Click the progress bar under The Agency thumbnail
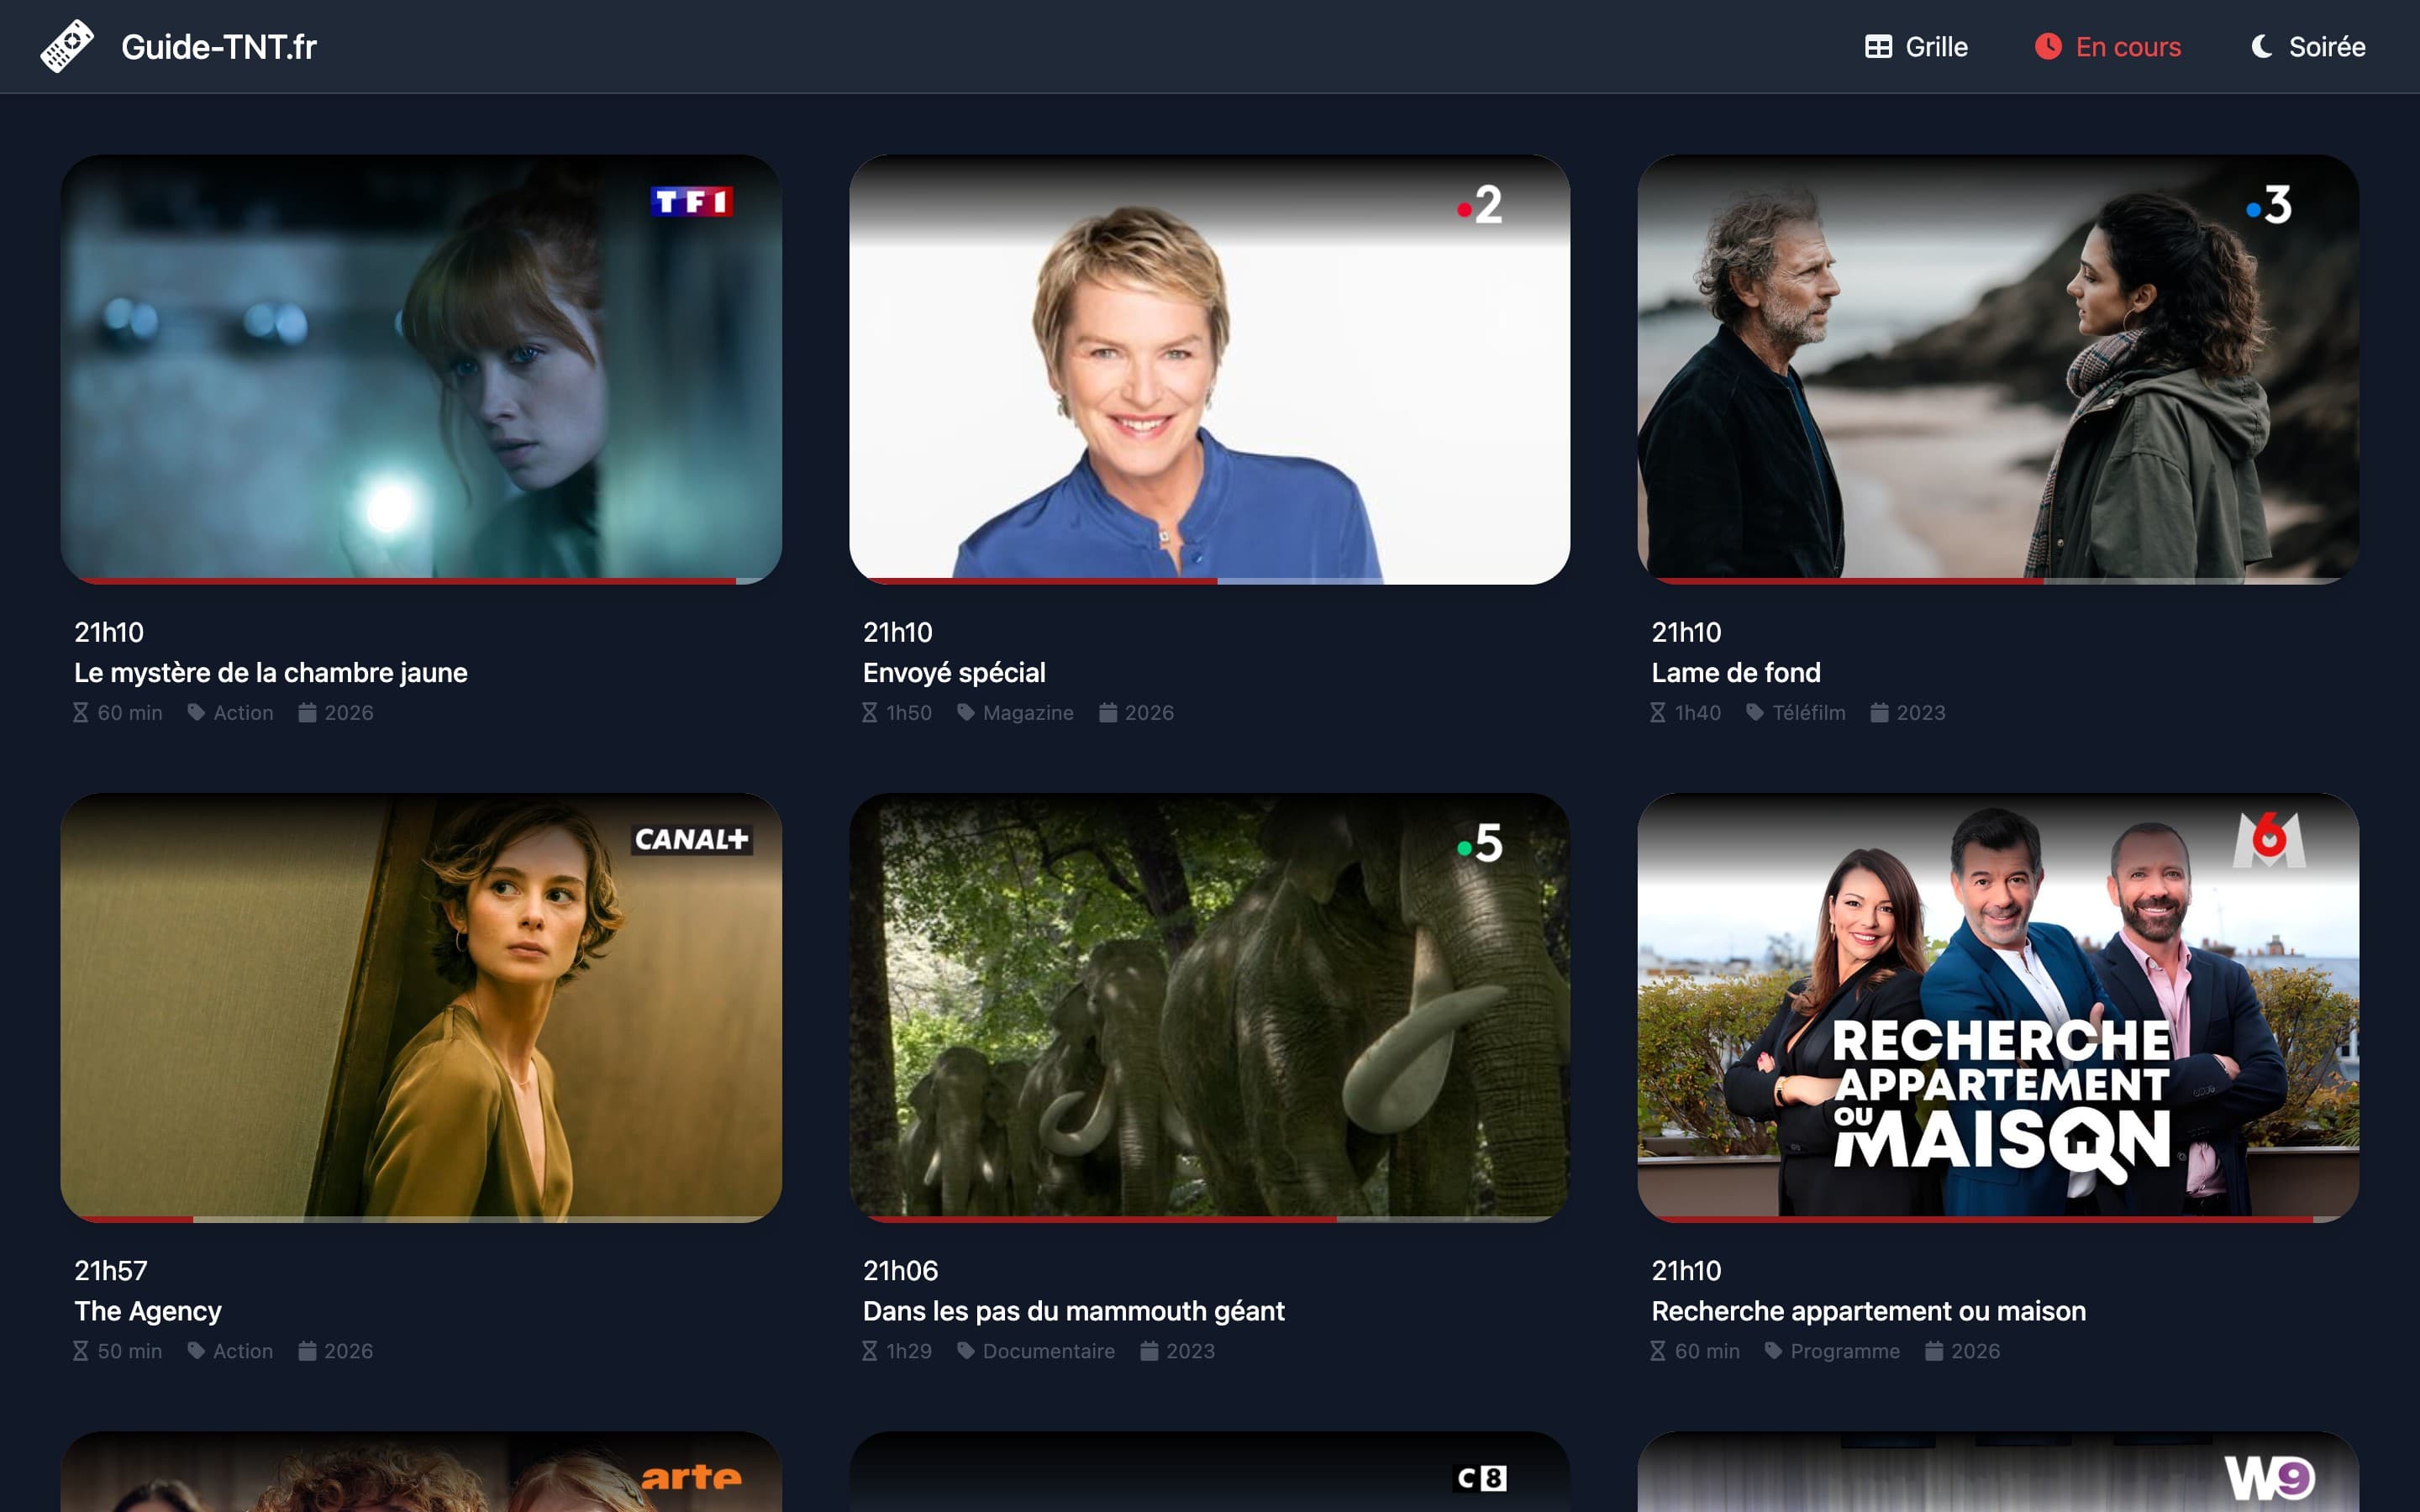This screenshot has width=2420, height=1512. 421,1219
